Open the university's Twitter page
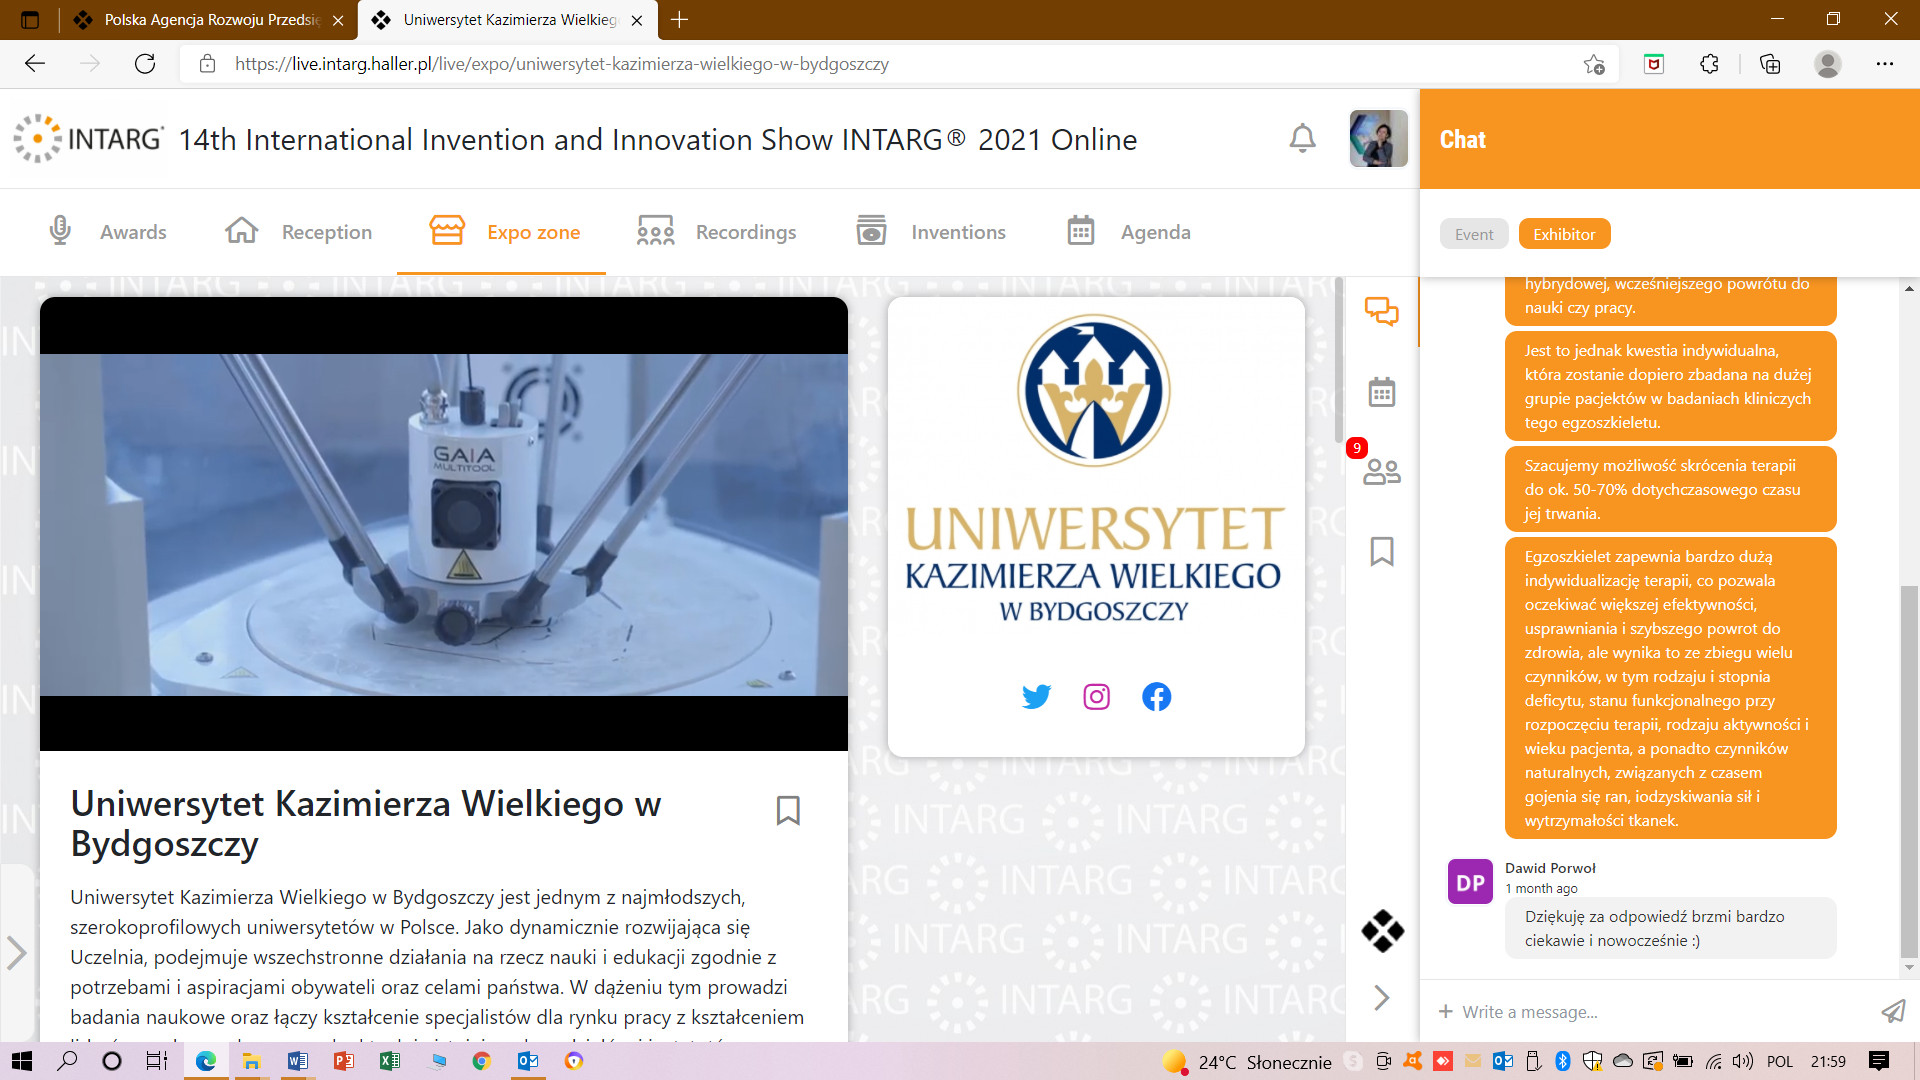The image size is (1920, 1080). coord(1036,696)
